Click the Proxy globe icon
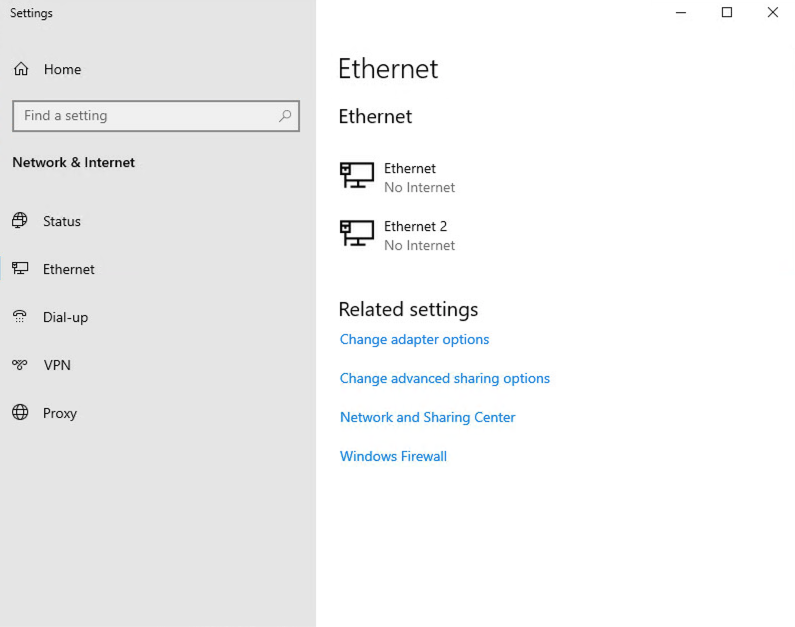Image resolution: width=795 pixels, height=627 pixels. point(20,412)
